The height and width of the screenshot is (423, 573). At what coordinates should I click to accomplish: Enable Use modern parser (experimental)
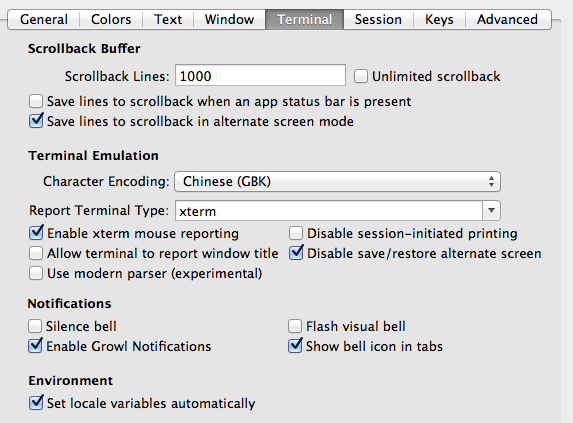point(36,273)
